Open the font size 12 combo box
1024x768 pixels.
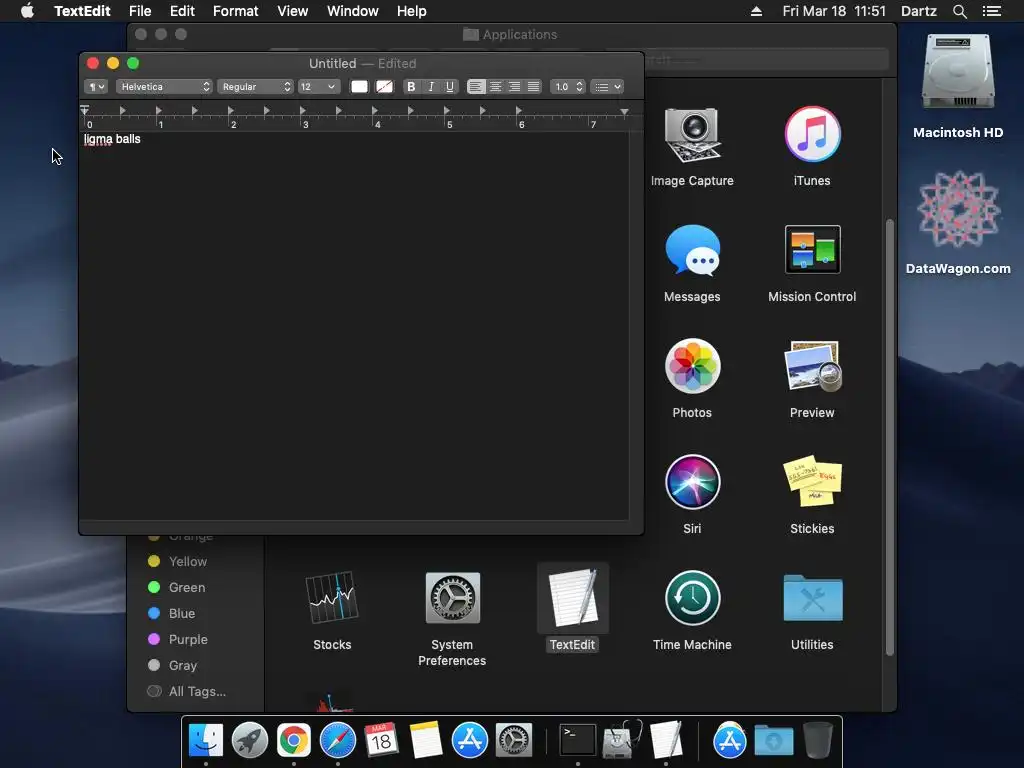[319, 87]
